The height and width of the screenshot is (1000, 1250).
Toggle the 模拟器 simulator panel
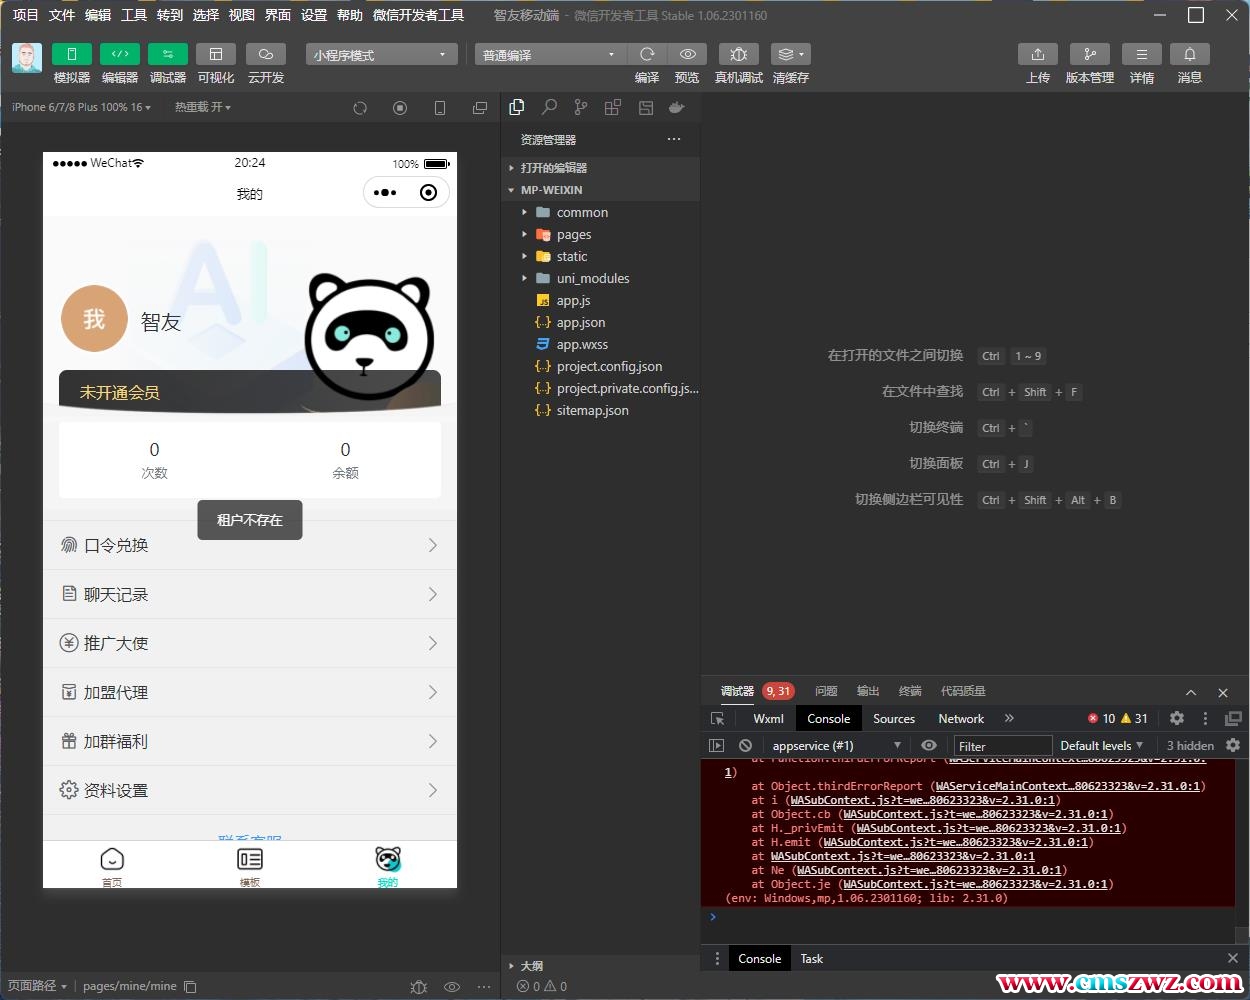[x=71, y=54]
